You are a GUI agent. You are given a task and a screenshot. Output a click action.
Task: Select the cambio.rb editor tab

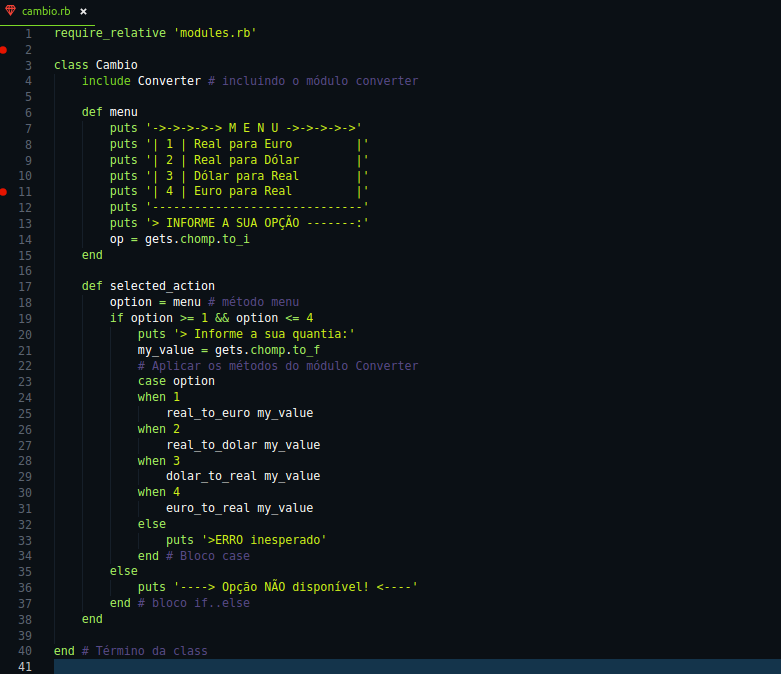46,11
